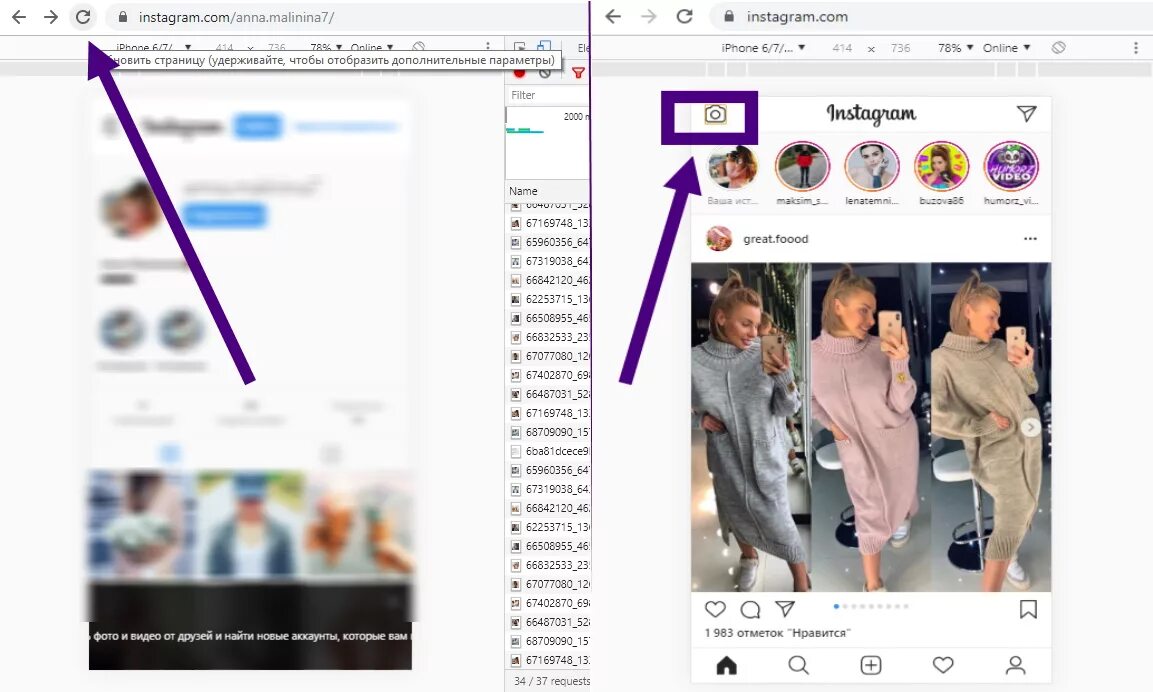Toggle the DevTools device toolbar icon
Image resolution: width=1153 pixels, height=692 pixels.
pos(544,48)
